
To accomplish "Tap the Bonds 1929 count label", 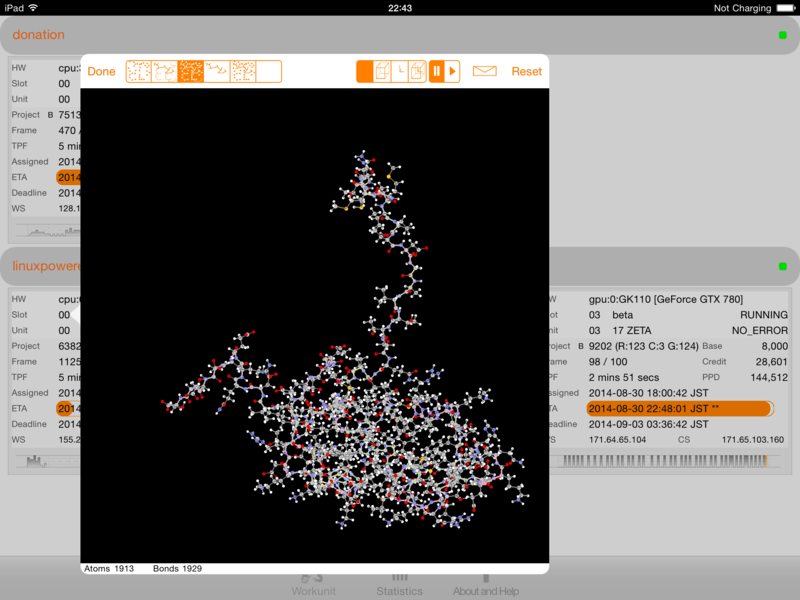I will [177, 568].
